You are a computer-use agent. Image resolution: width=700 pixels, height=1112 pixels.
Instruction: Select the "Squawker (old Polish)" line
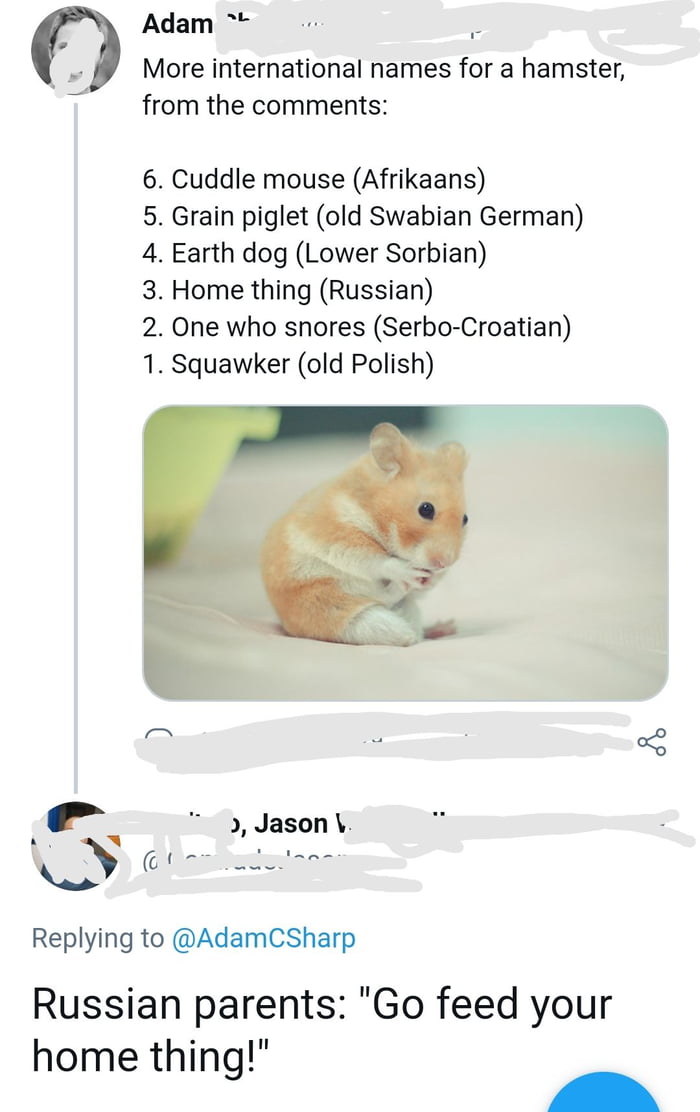[x=287, y=364]
